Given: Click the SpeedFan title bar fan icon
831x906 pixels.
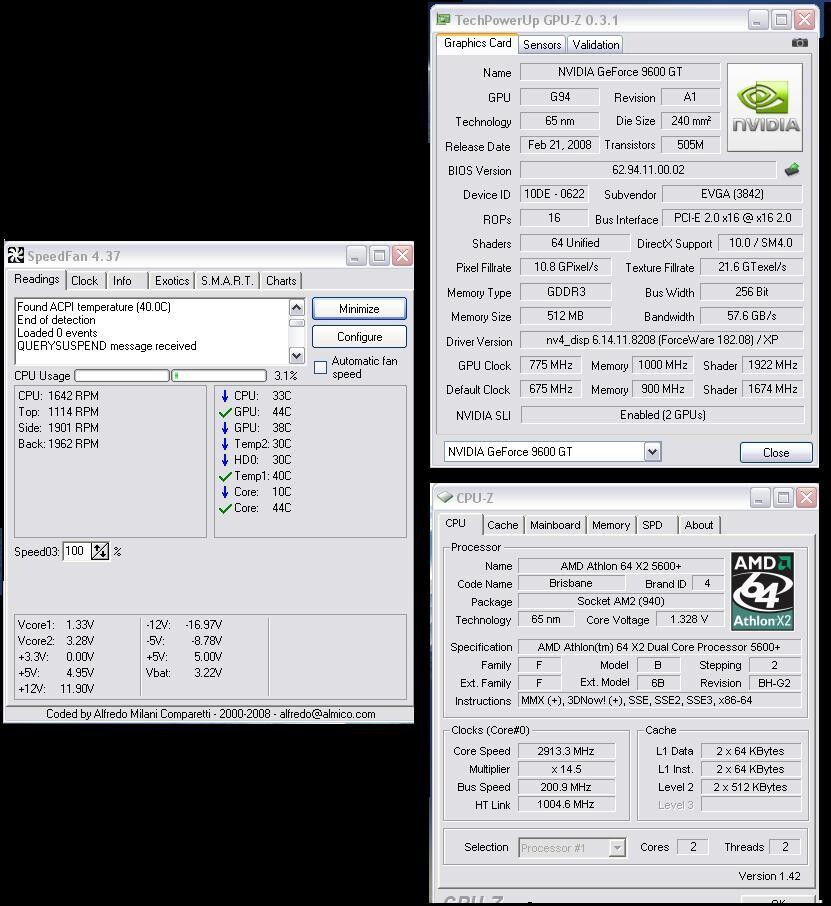Looking at the screenshot, I should 16,255.
